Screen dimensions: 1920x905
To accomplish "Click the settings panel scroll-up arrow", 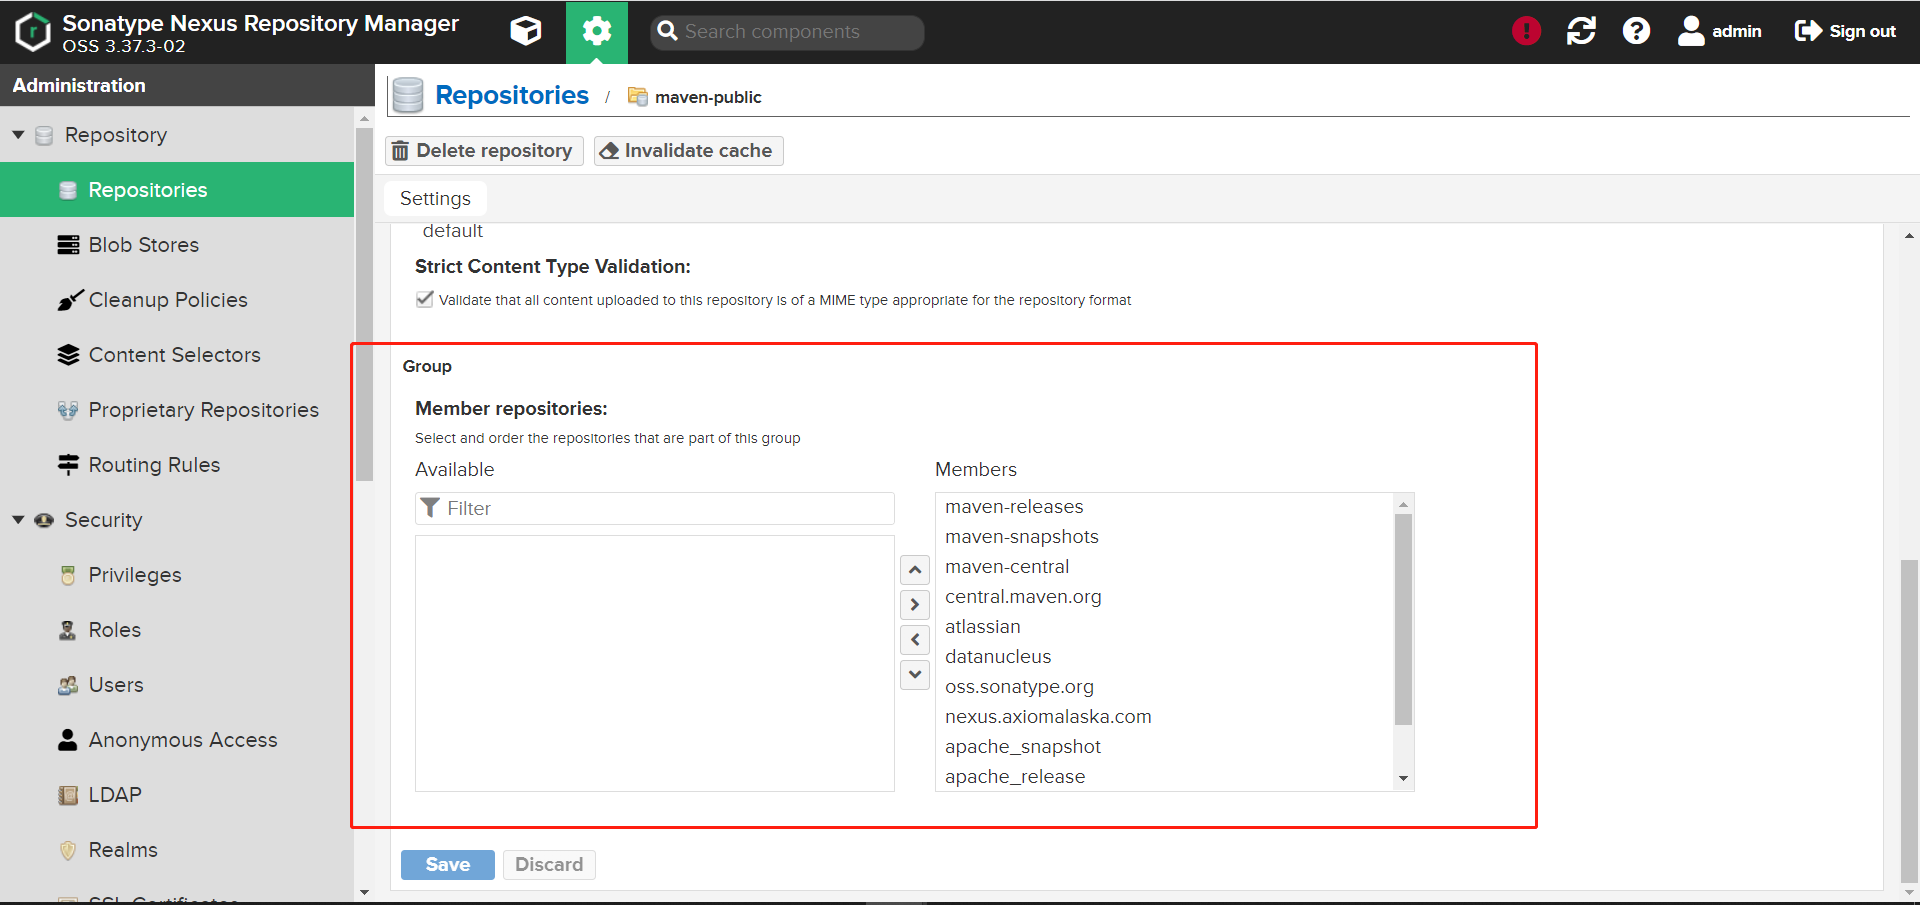I will pyautogui.click(x=1909, y=236).
